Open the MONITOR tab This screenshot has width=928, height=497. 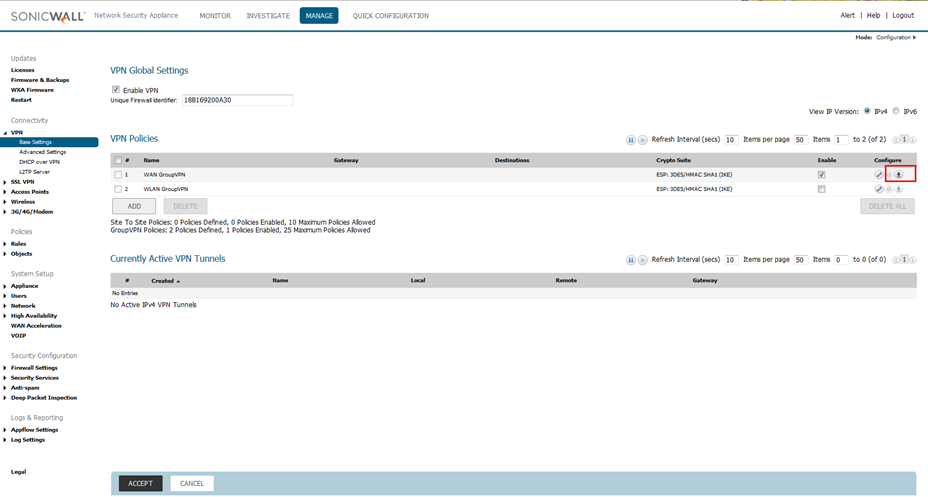(x=215, y=16)
